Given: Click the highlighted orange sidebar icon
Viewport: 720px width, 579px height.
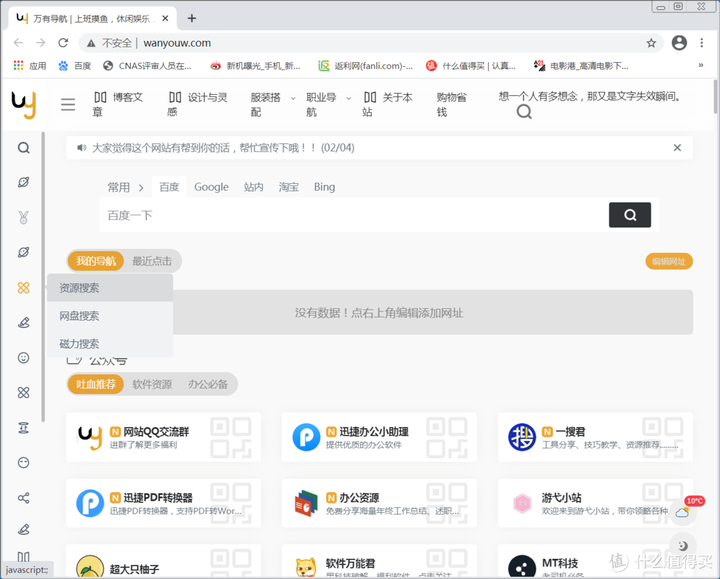Looking at the screenshot, I should (x=23, y=287).
